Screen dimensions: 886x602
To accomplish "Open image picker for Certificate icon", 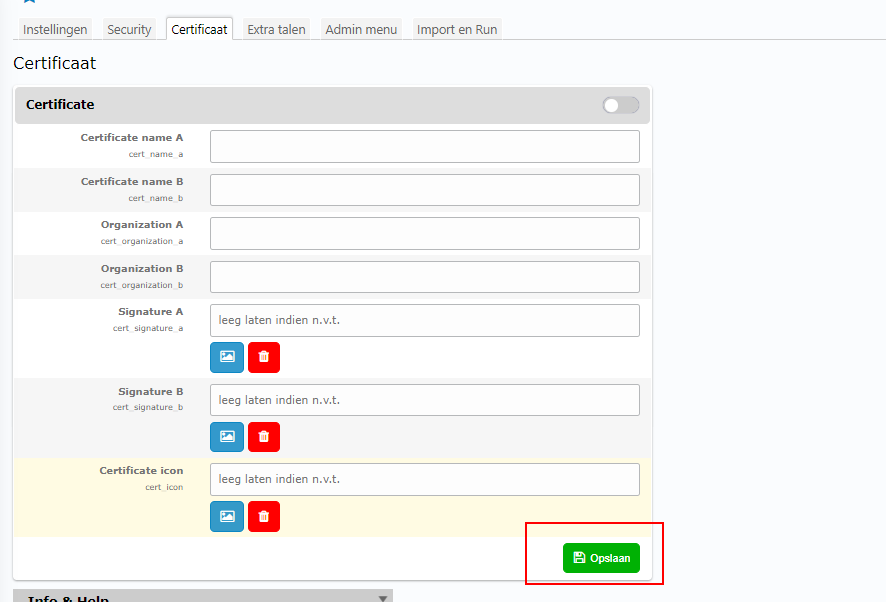I will coord(227,516).
